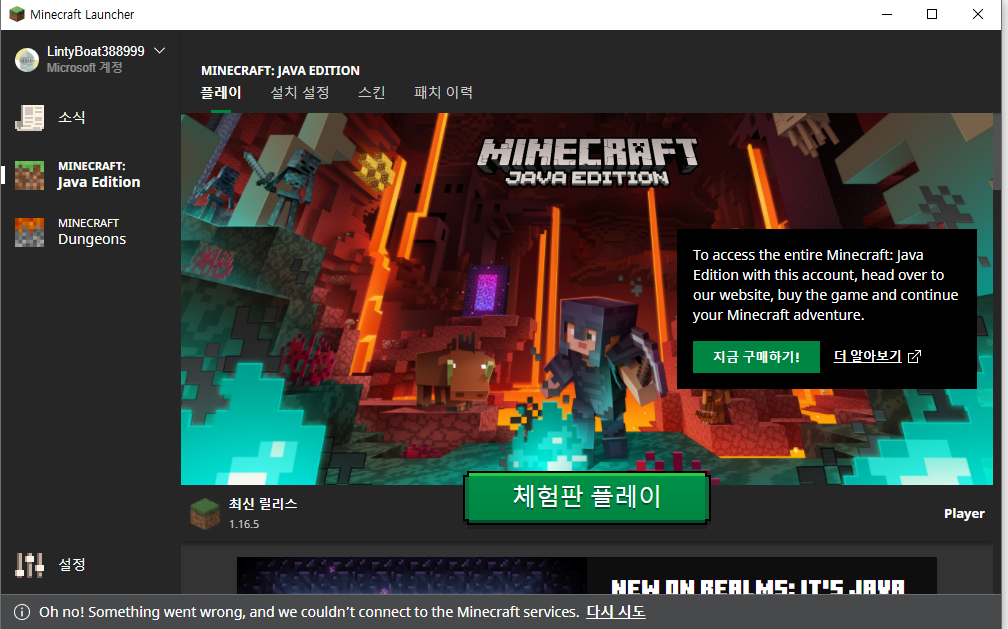Click the MINECRAFT: JAVA EDITION heading
The height and width of the screenshot is (629, 1008).
[280, 71]
